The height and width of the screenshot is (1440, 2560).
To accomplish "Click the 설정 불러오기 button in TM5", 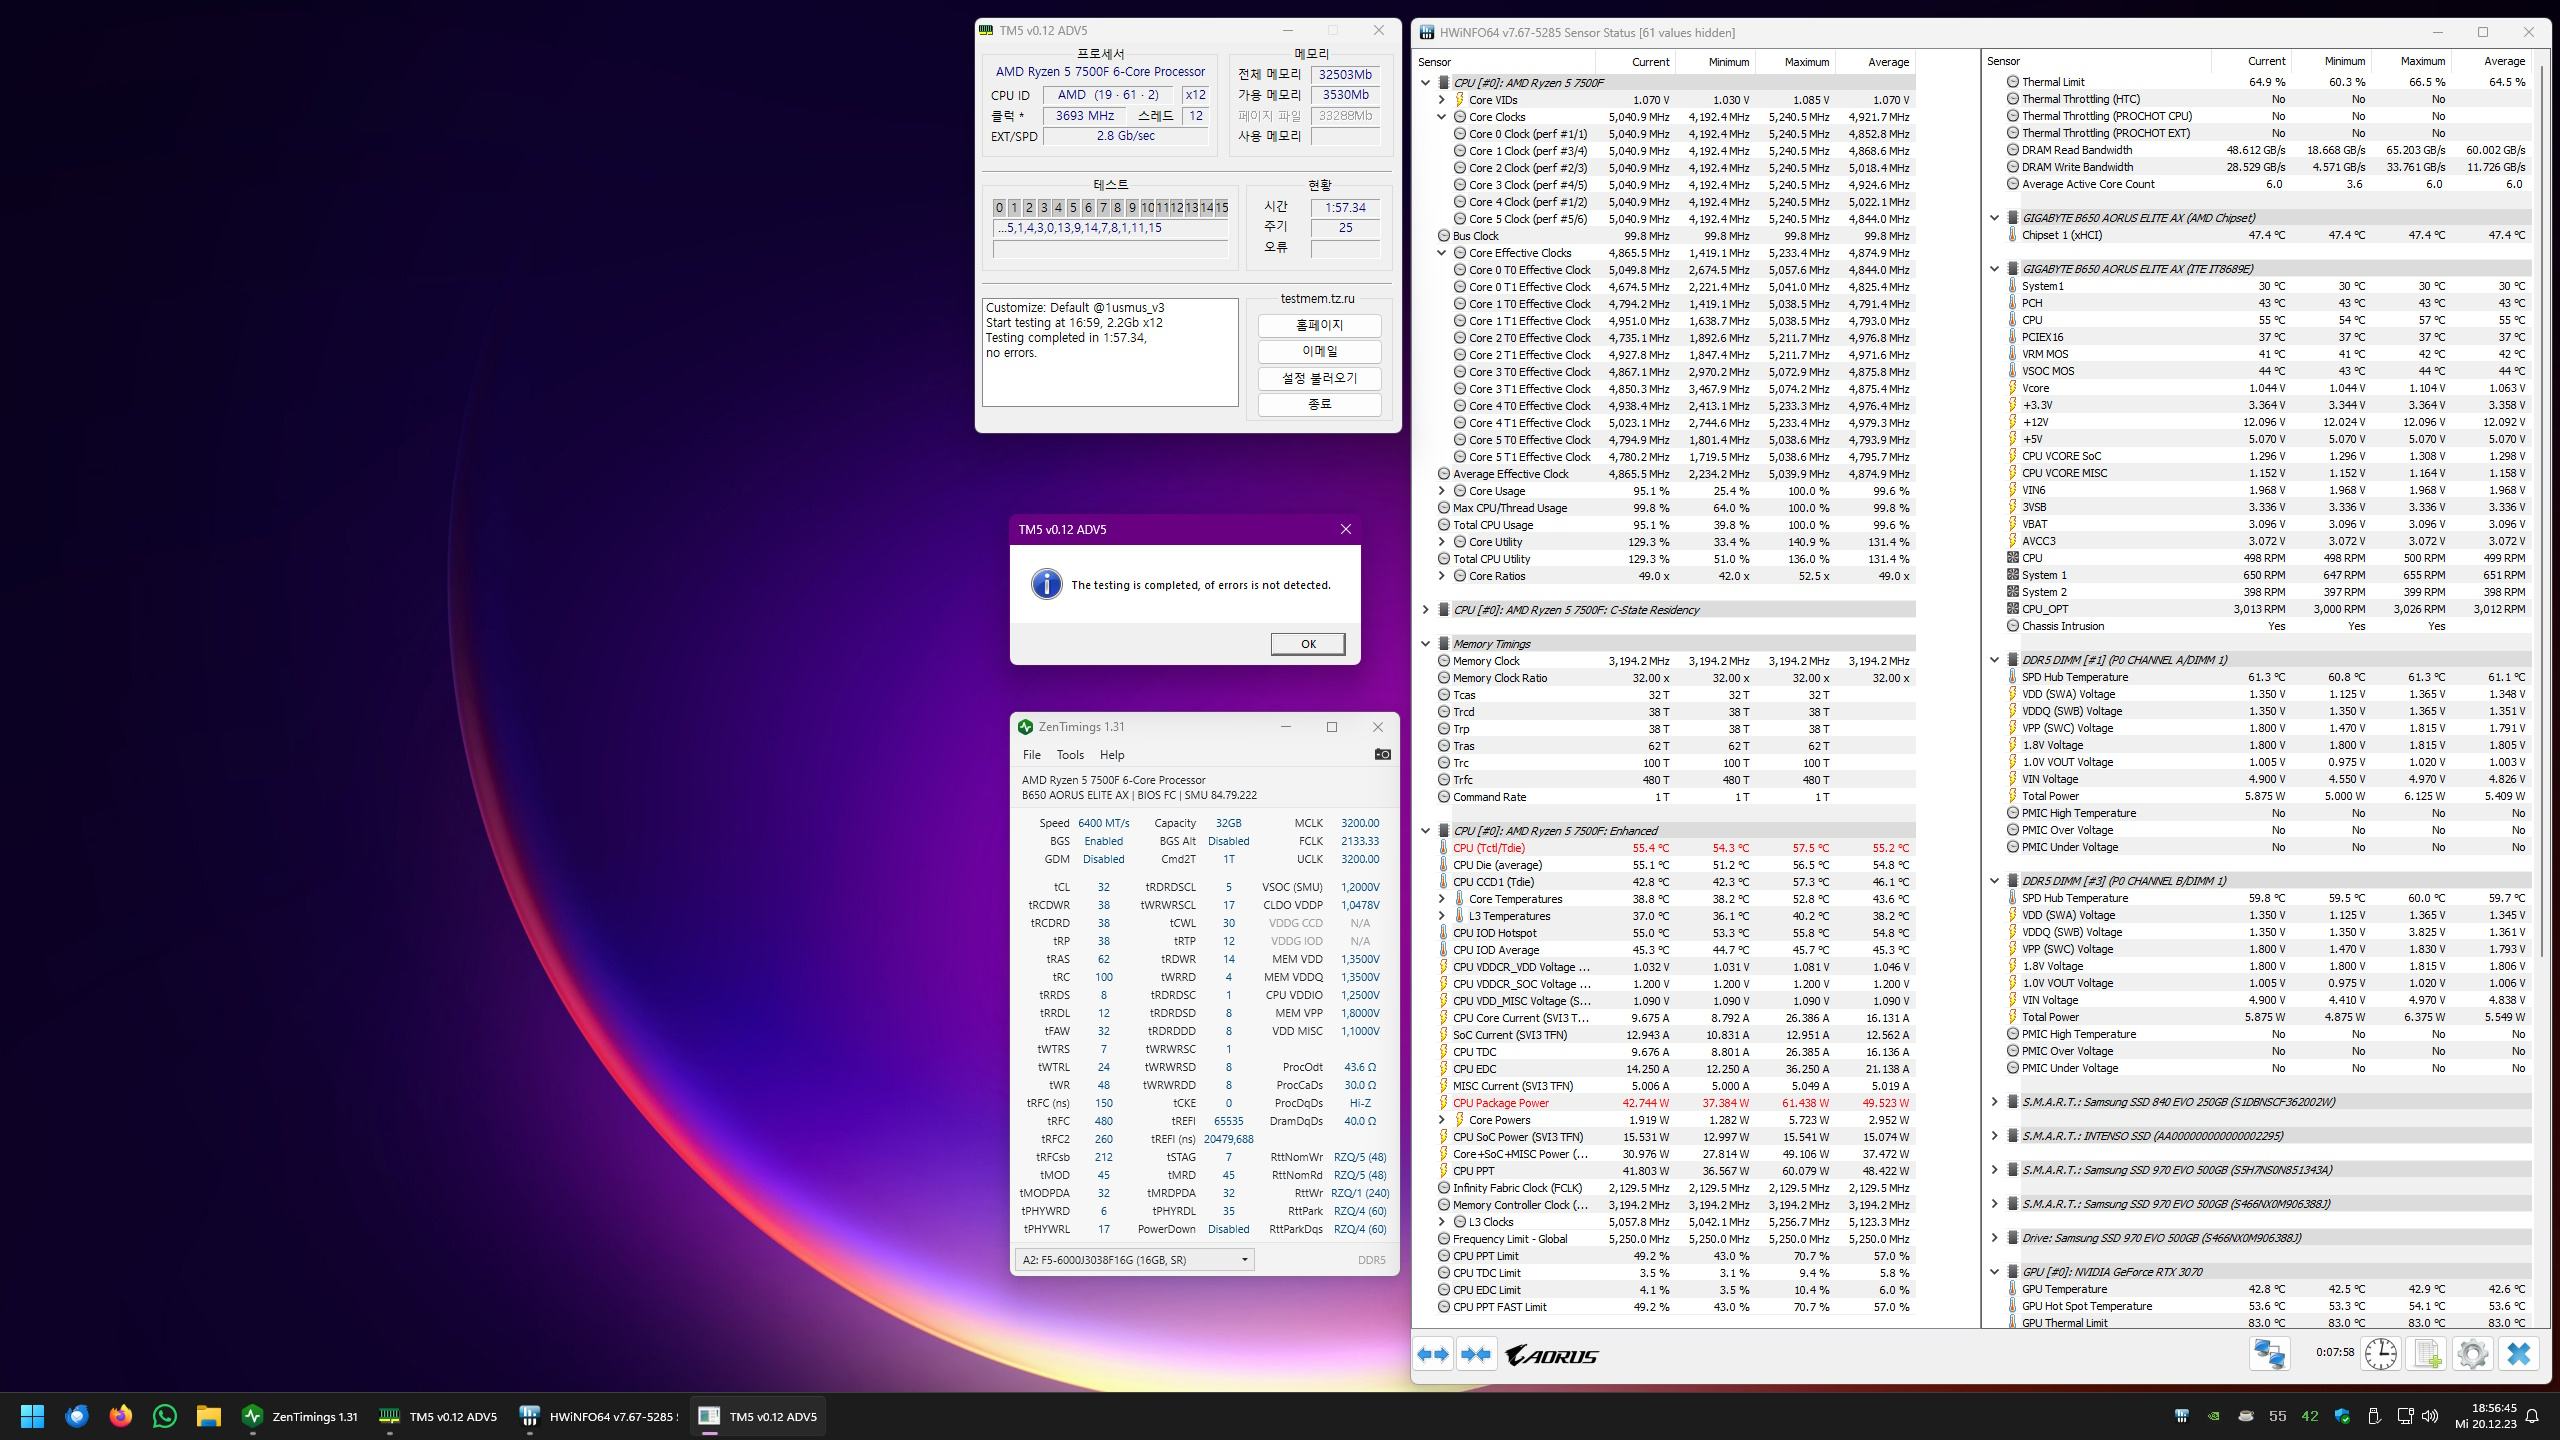I will tap(1319, 378).
